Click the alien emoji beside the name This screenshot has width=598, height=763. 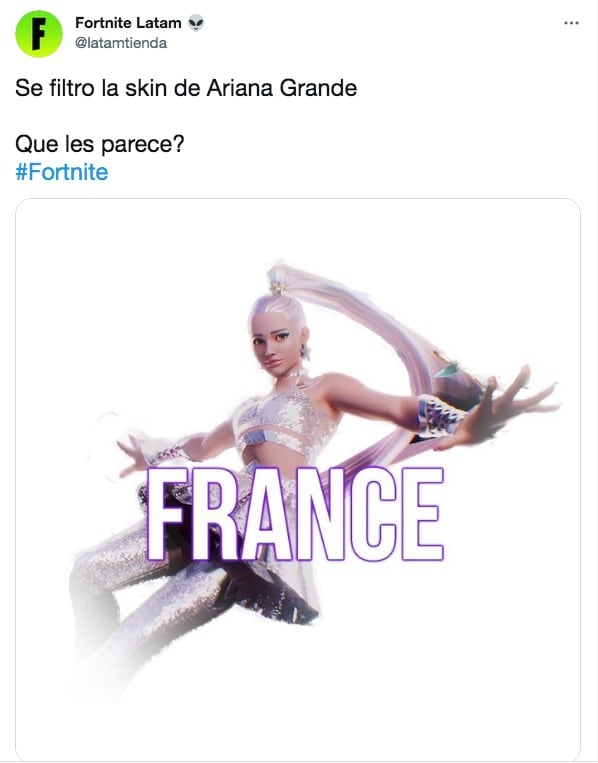pos(196,23)
